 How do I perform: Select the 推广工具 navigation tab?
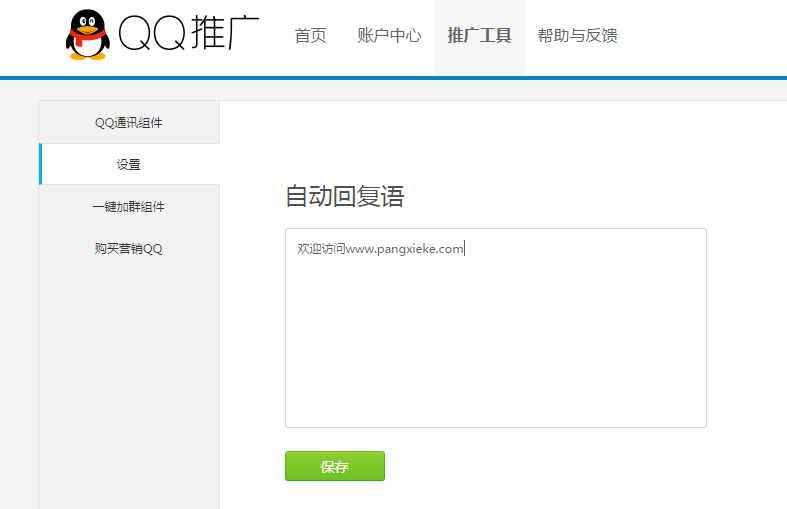(479, 36)
